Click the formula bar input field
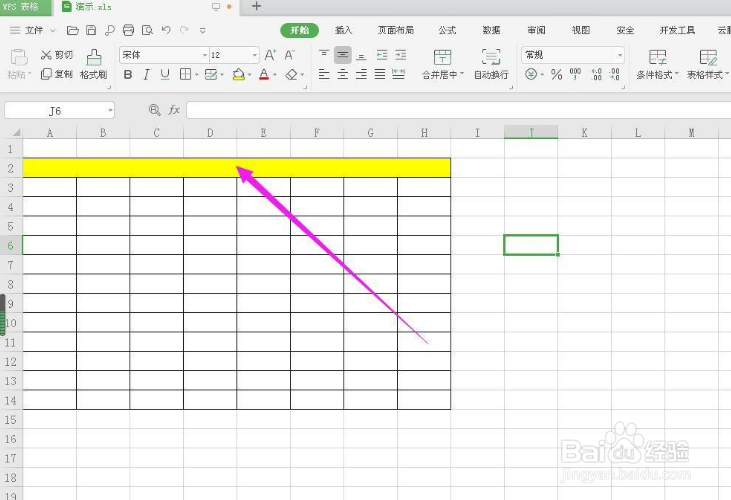 459,110
